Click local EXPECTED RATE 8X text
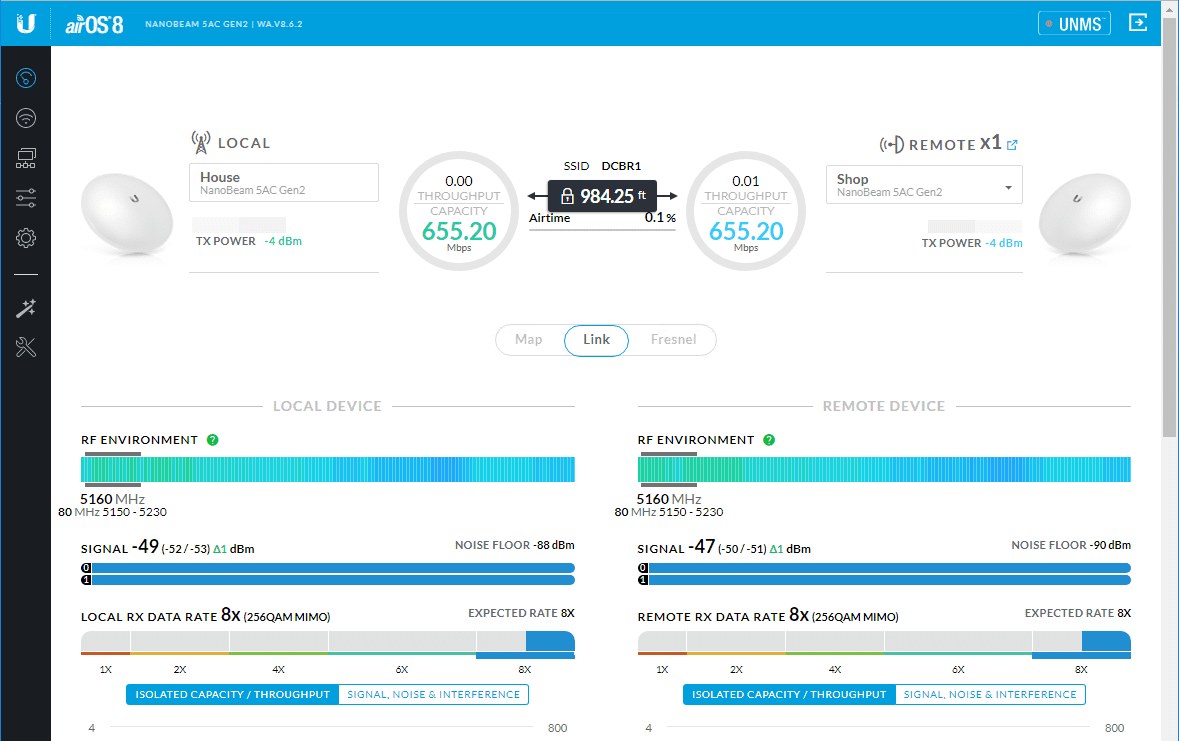 [521, 613]
